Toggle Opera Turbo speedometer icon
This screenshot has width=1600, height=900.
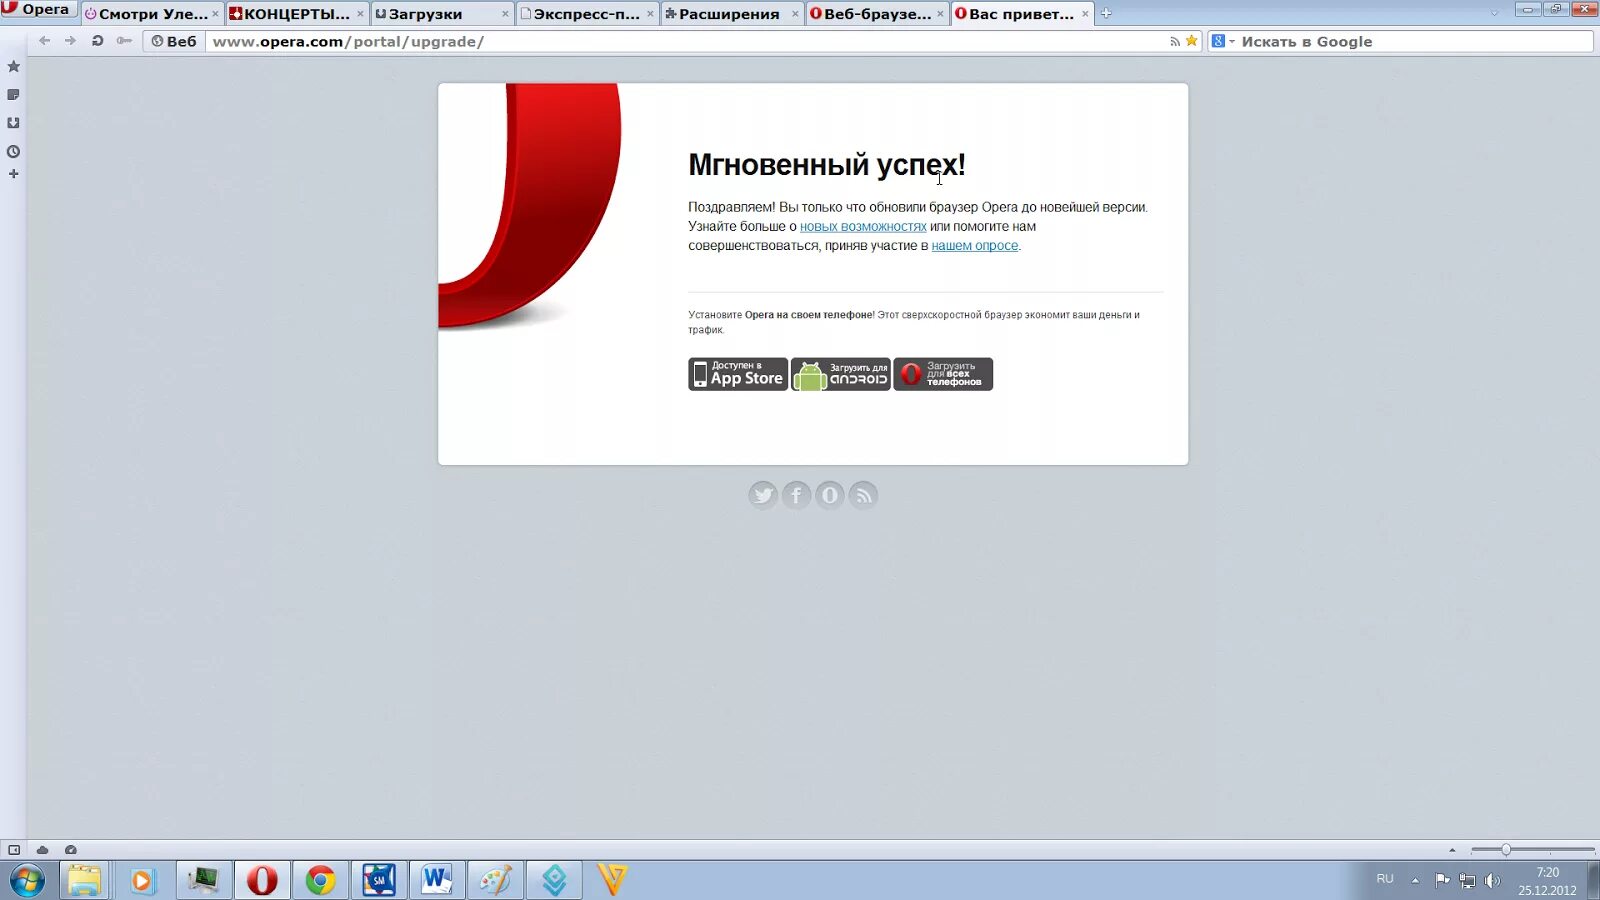[x=70, y=850]
